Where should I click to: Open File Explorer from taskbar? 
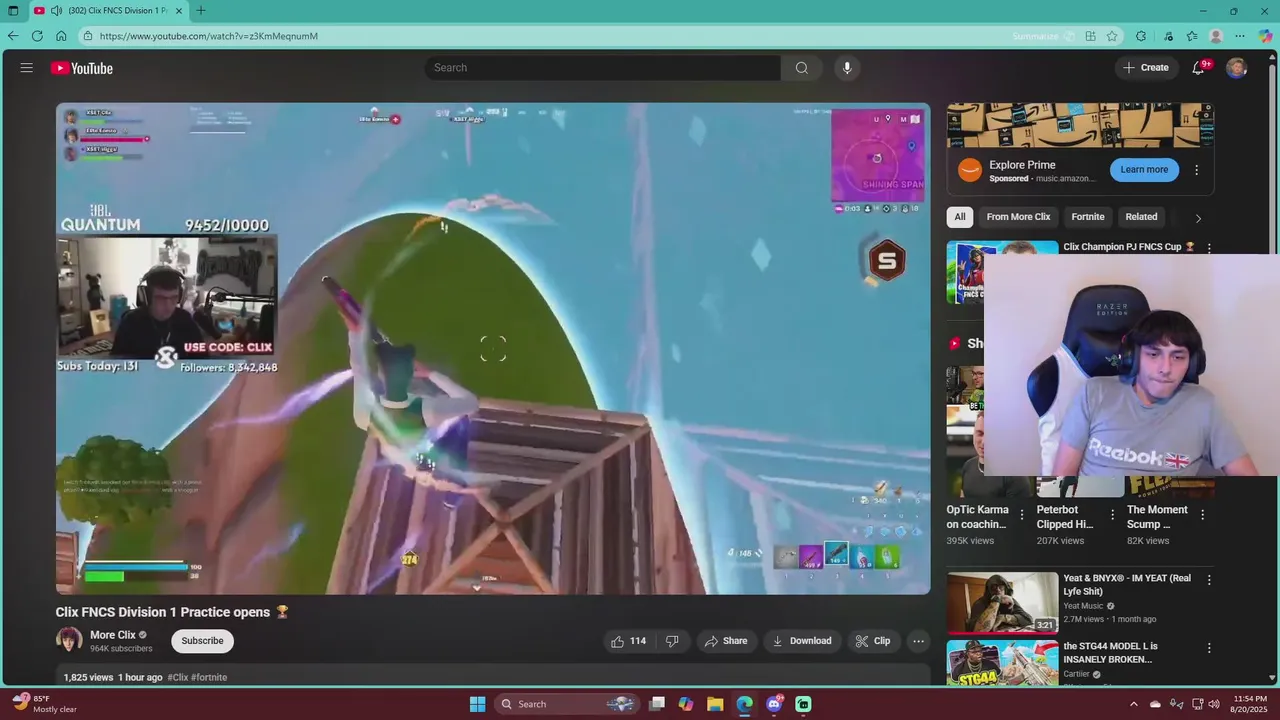pyautogui.click(x=715, y=704)
